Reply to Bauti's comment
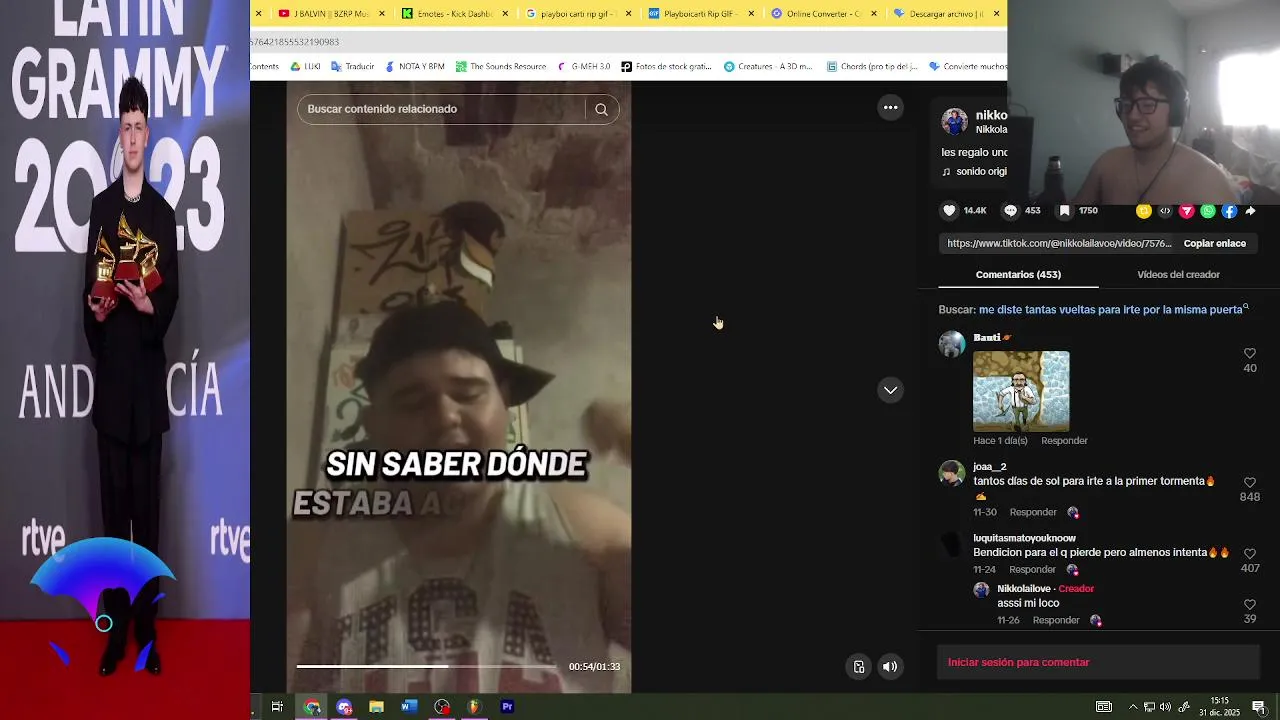The width and height of the screenshot is (1280, 720). coord(1064,441)
